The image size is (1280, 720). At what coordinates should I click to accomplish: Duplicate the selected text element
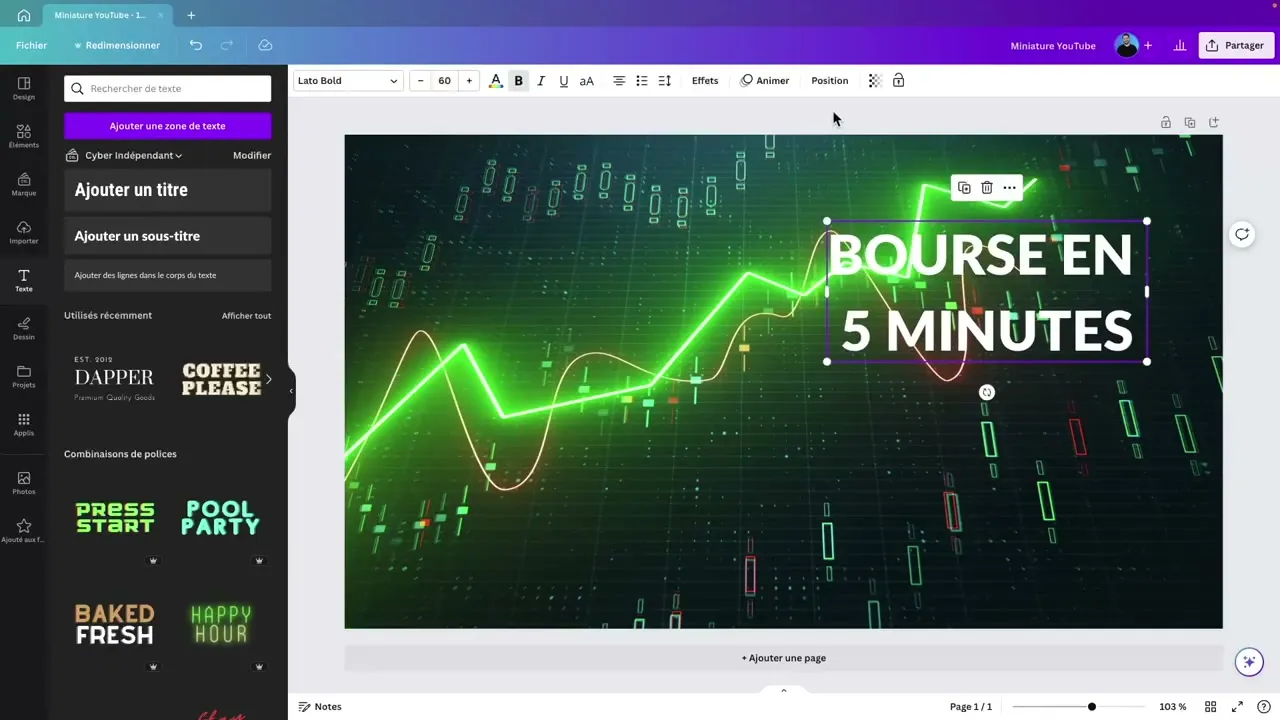click(963, 187)
